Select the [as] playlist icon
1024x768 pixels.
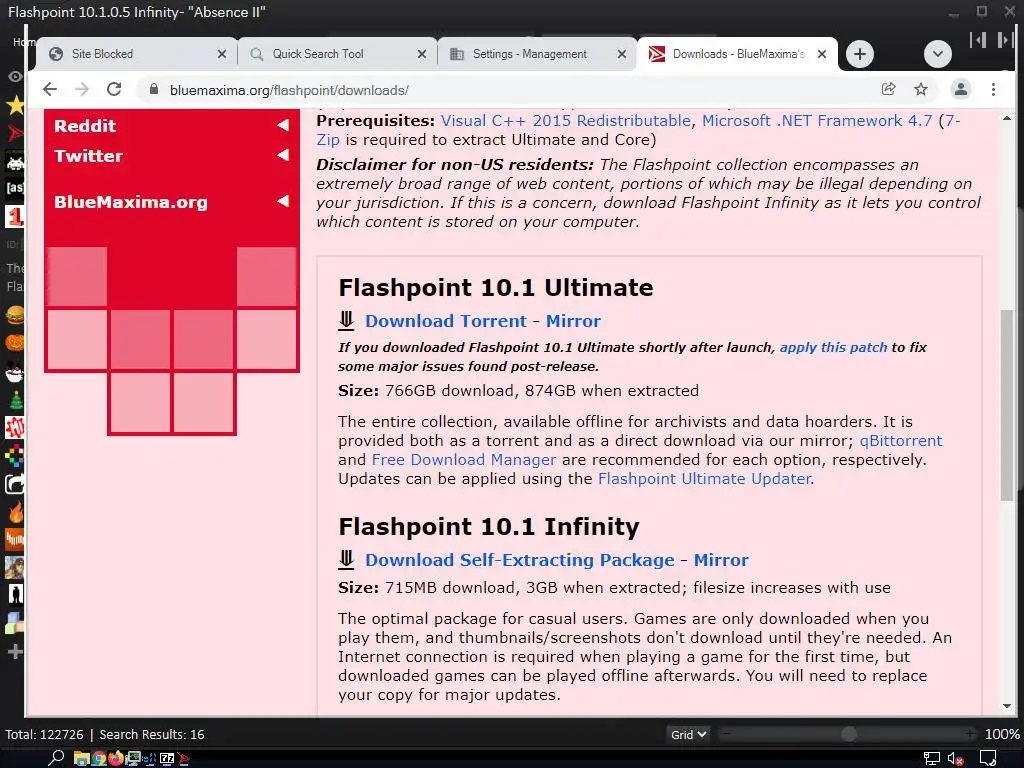(14, 188)
